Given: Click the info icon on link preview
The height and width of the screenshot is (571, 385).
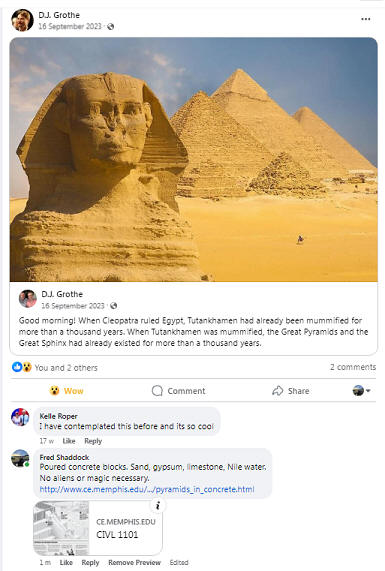Looking at the screenshot, I should 158,505.
